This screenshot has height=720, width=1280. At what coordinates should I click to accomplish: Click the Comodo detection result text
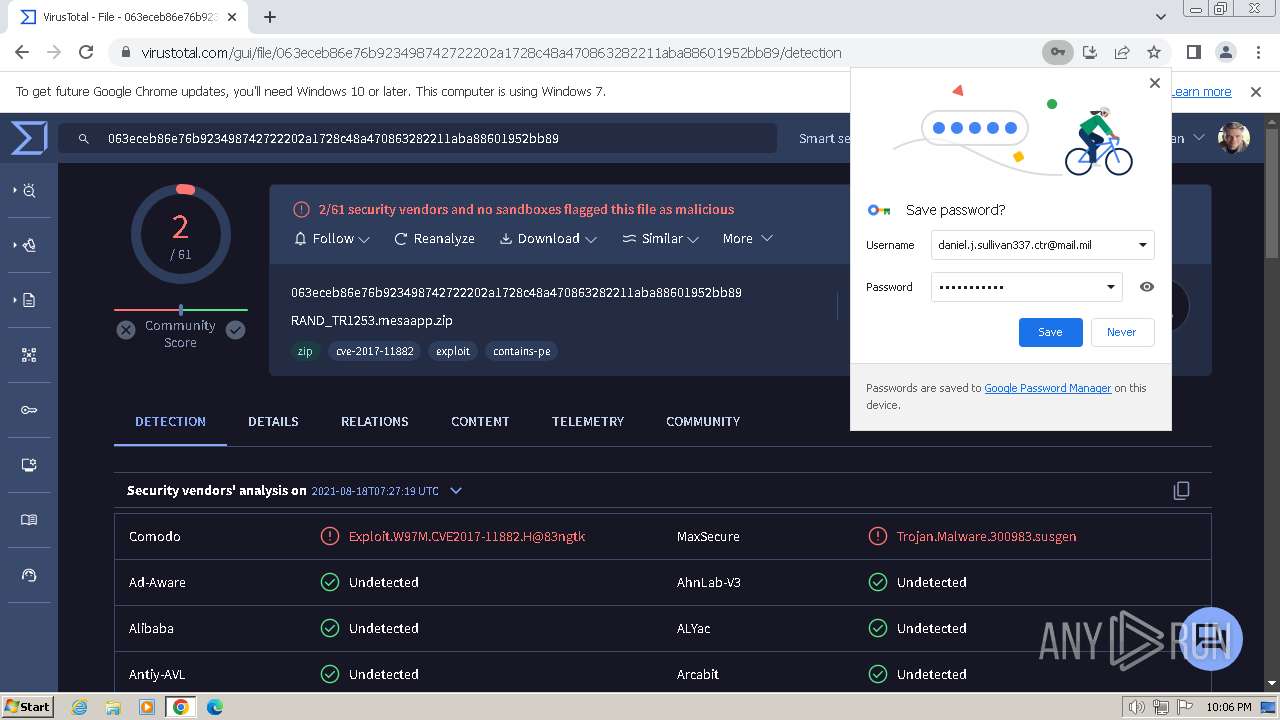coord(467,537)
